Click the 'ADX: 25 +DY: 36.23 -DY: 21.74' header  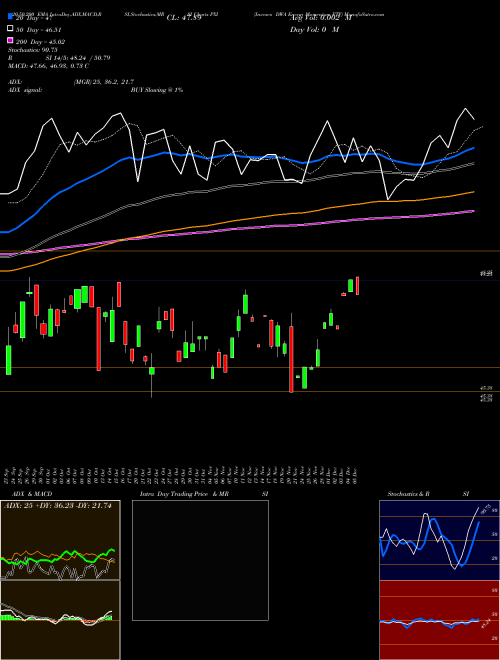pyautogui.click(x=60, y=506)
